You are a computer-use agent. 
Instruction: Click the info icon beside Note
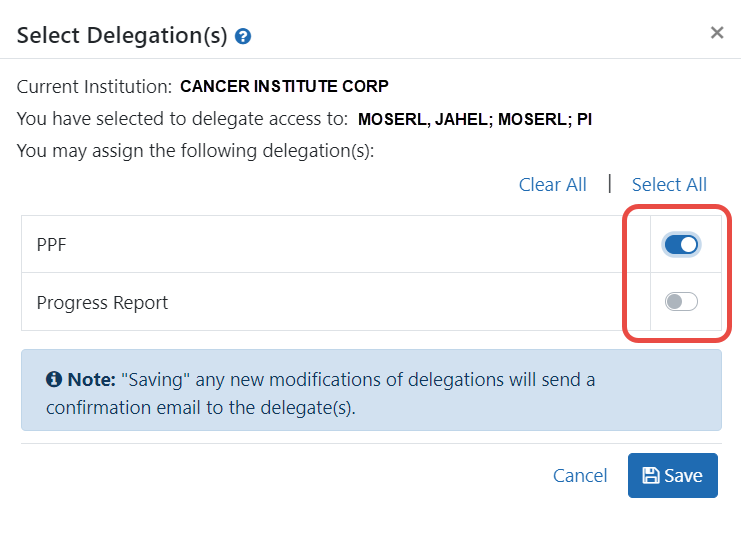pos(54,379)
